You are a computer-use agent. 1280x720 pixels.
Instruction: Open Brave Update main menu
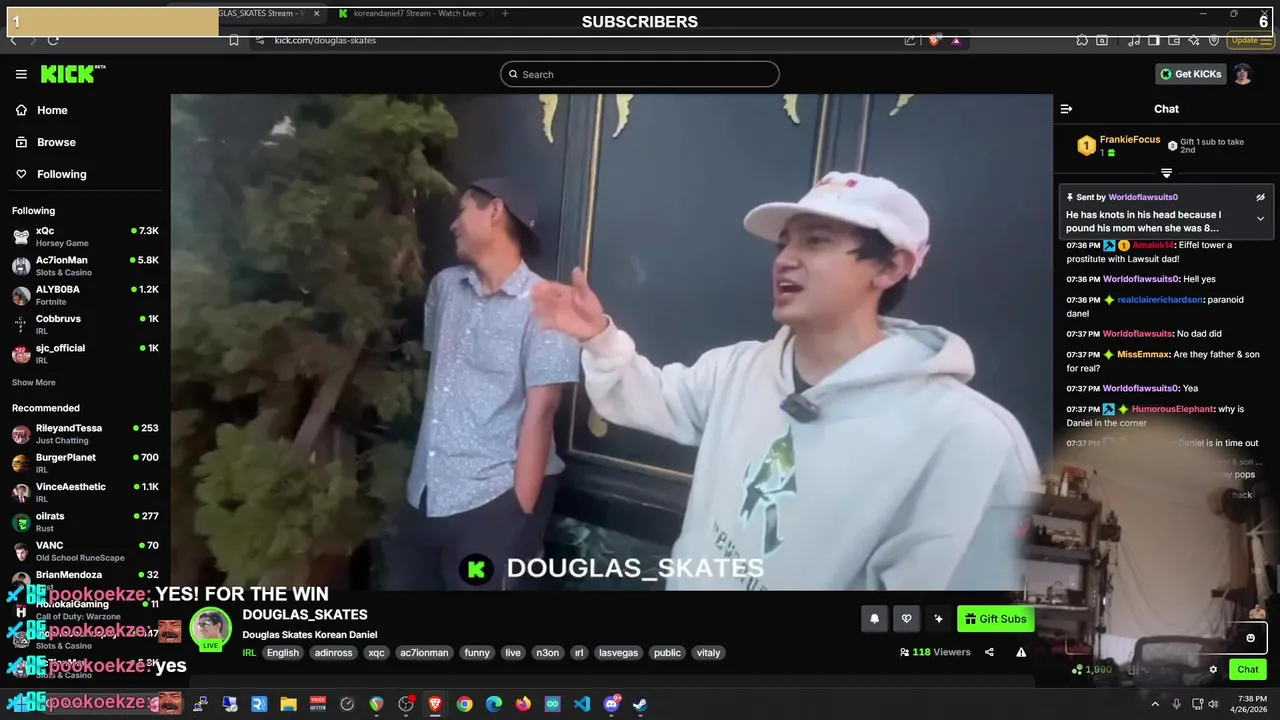pos(1251,40)
